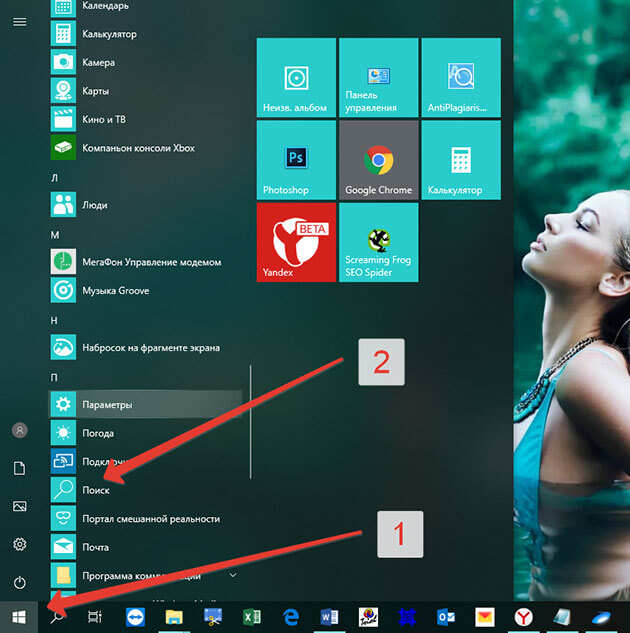Open the Google Chrome tile
630x633 pixels.
point(379,160)
